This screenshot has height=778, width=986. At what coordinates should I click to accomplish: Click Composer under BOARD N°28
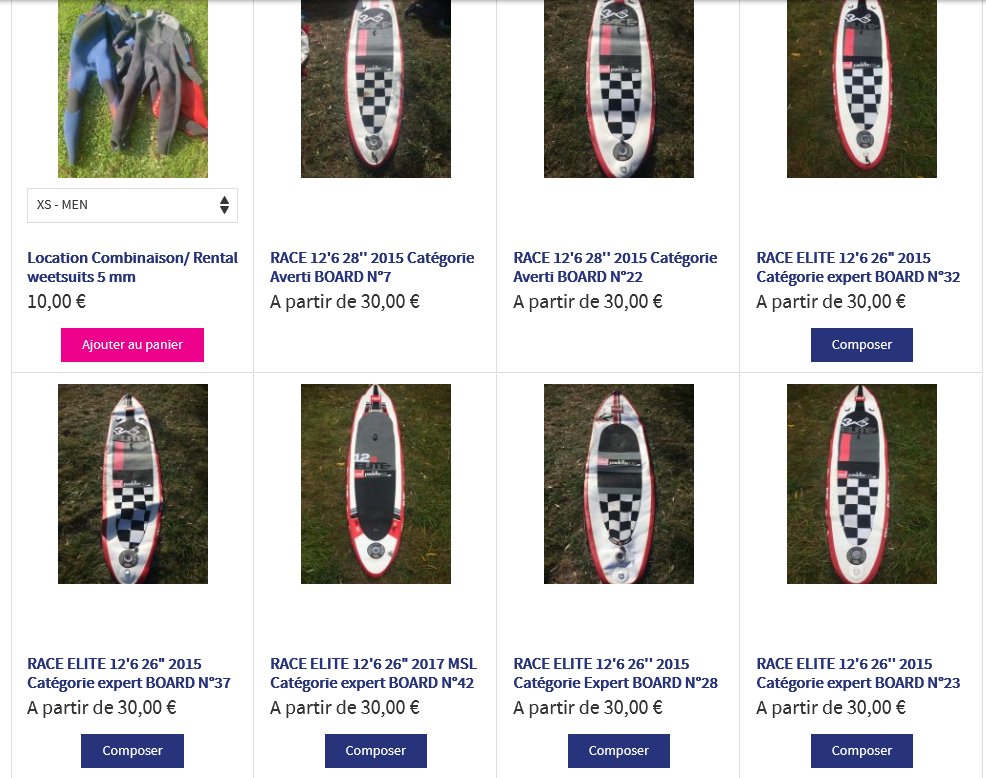(619, 751)
